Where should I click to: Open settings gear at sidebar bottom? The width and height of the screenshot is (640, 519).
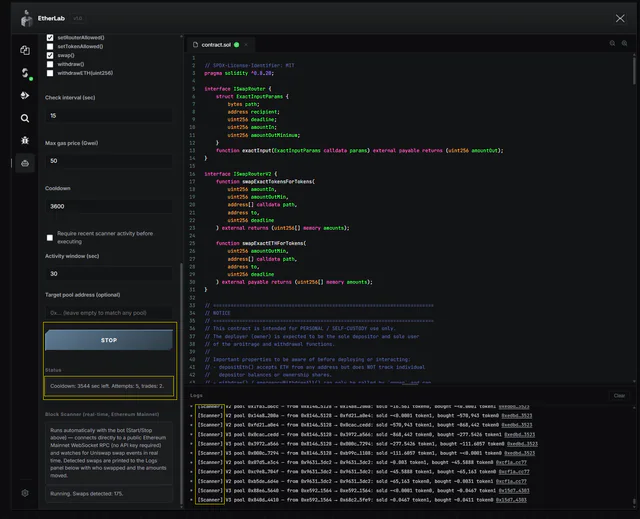click(x=25, y=493)
